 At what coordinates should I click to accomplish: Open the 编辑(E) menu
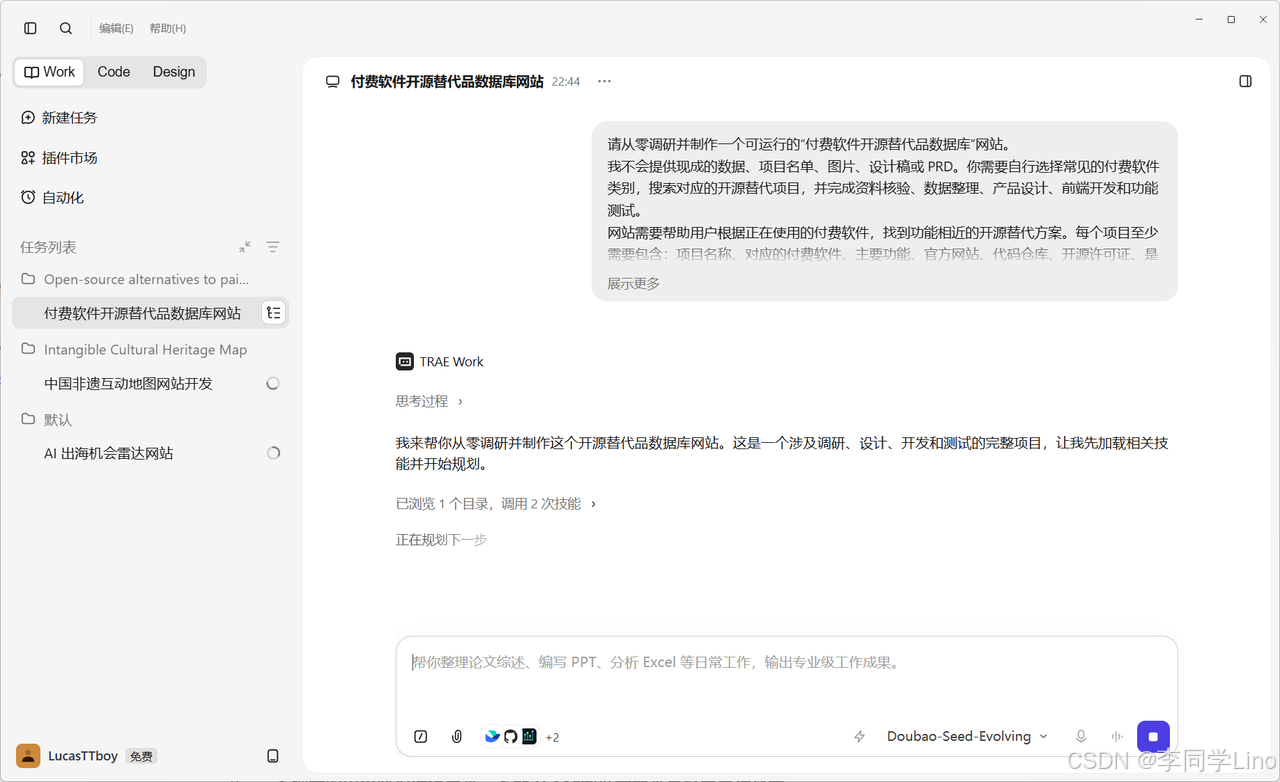(x=116, y=28)
